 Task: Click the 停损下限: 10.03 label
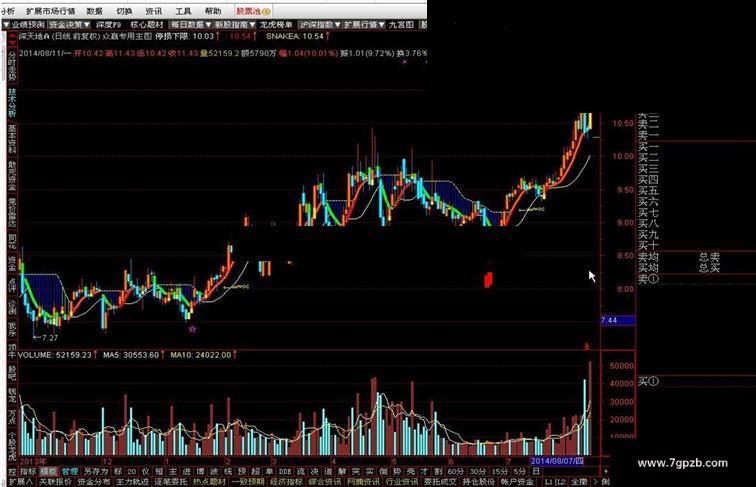click(184, 36)
